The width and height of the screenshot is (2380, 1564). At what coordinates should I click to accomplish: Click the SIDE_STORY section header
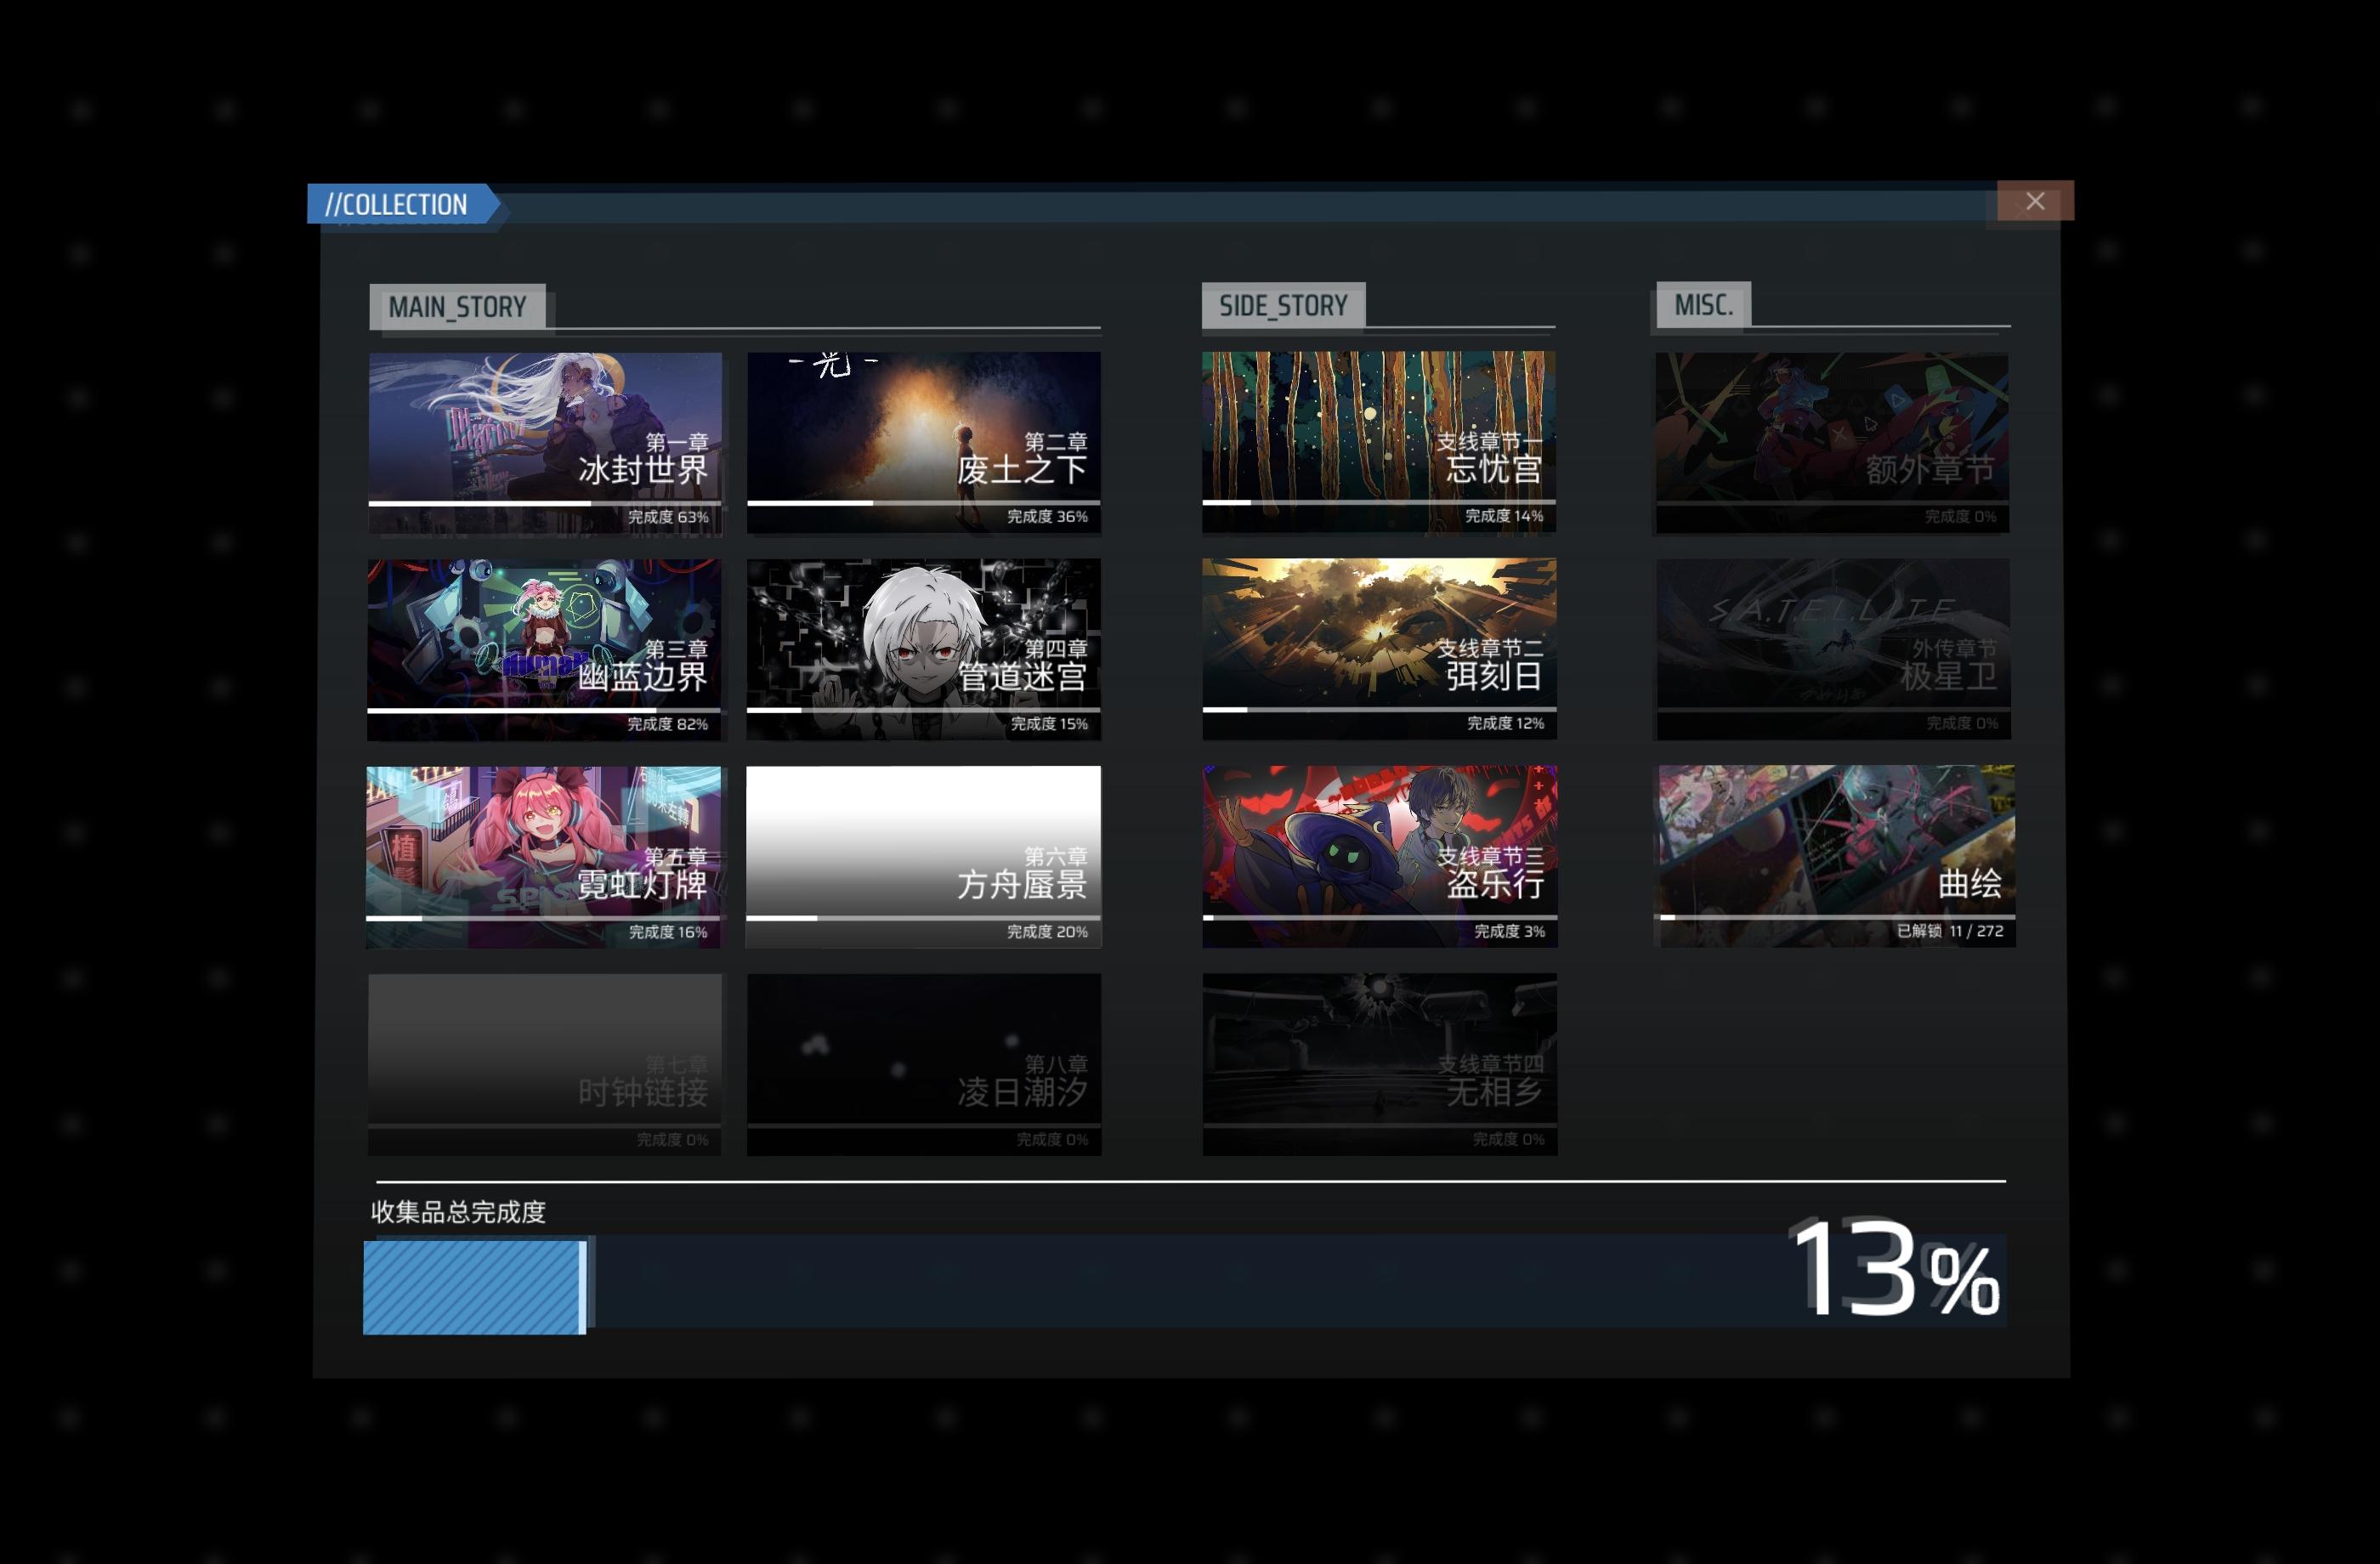coord(1283,305)
